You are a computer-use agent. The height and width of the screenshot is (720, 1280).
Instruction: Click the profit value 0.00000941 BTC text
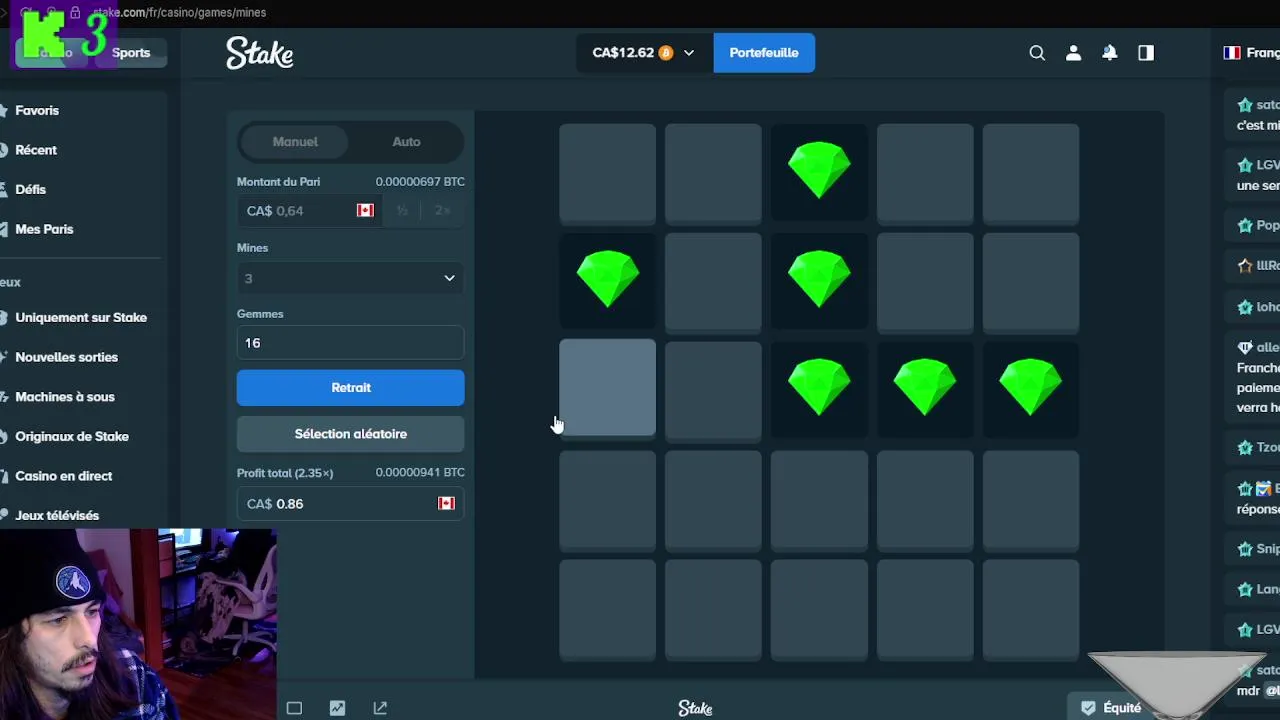(x=420, y=472)
